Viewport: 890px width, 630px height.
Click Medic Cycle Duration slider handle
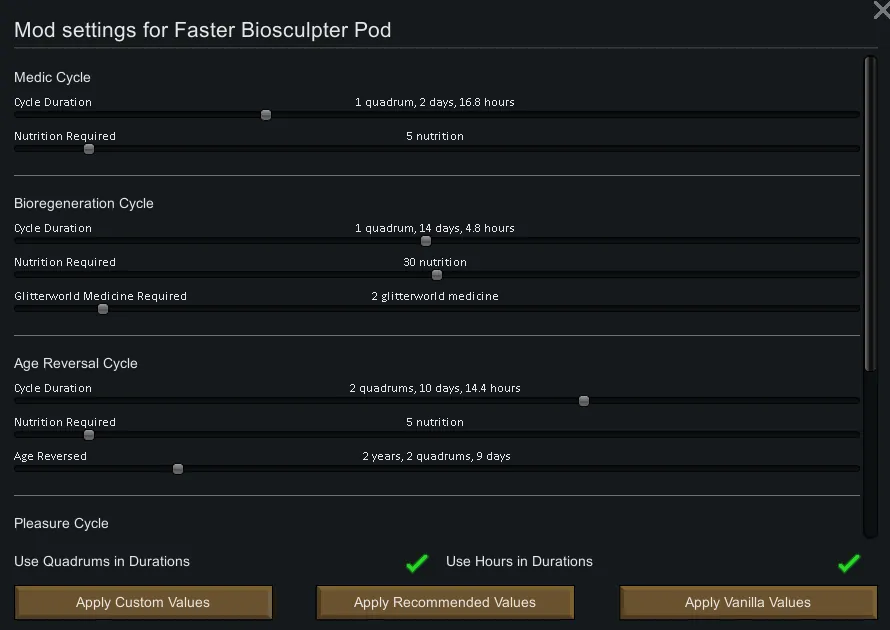click(266, 115)
